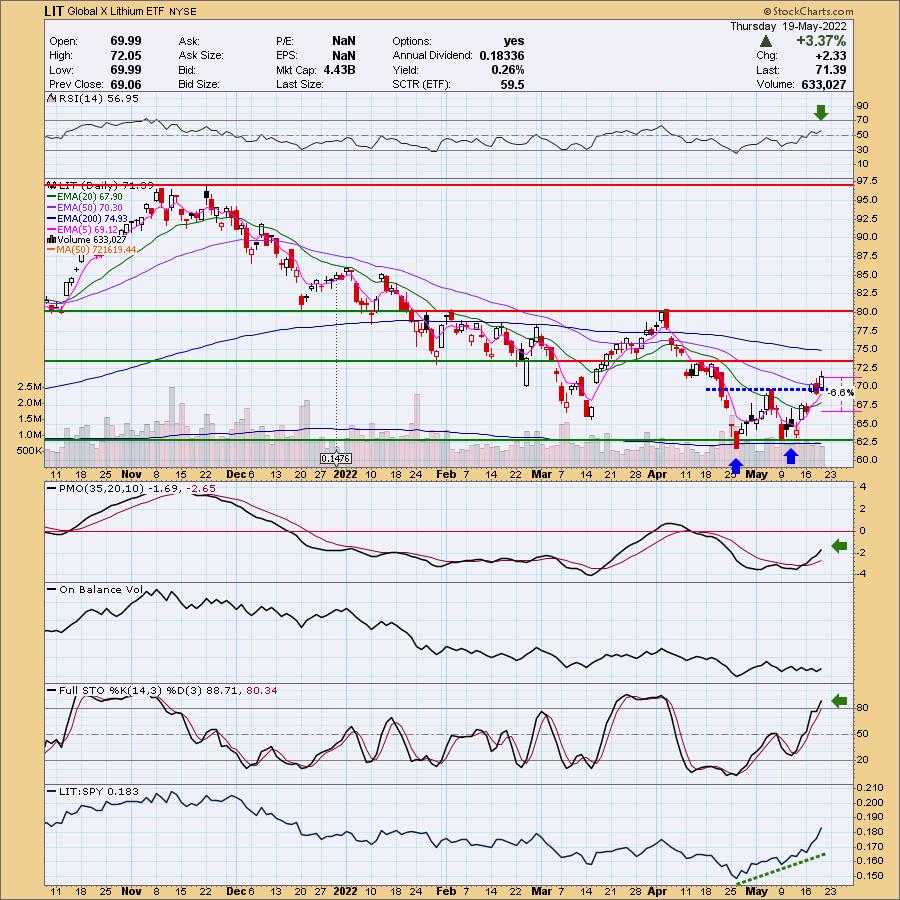Click the High value 72.05
Viewport: 900px width, 900px height.
[x=126, y=56]
